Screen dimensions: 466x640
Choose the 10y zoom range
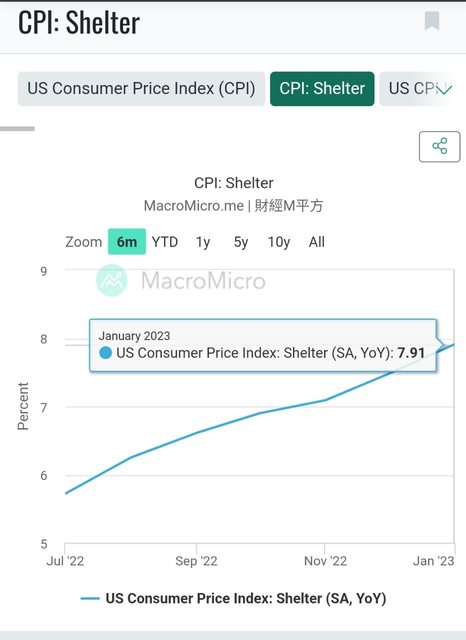point(279,242)
